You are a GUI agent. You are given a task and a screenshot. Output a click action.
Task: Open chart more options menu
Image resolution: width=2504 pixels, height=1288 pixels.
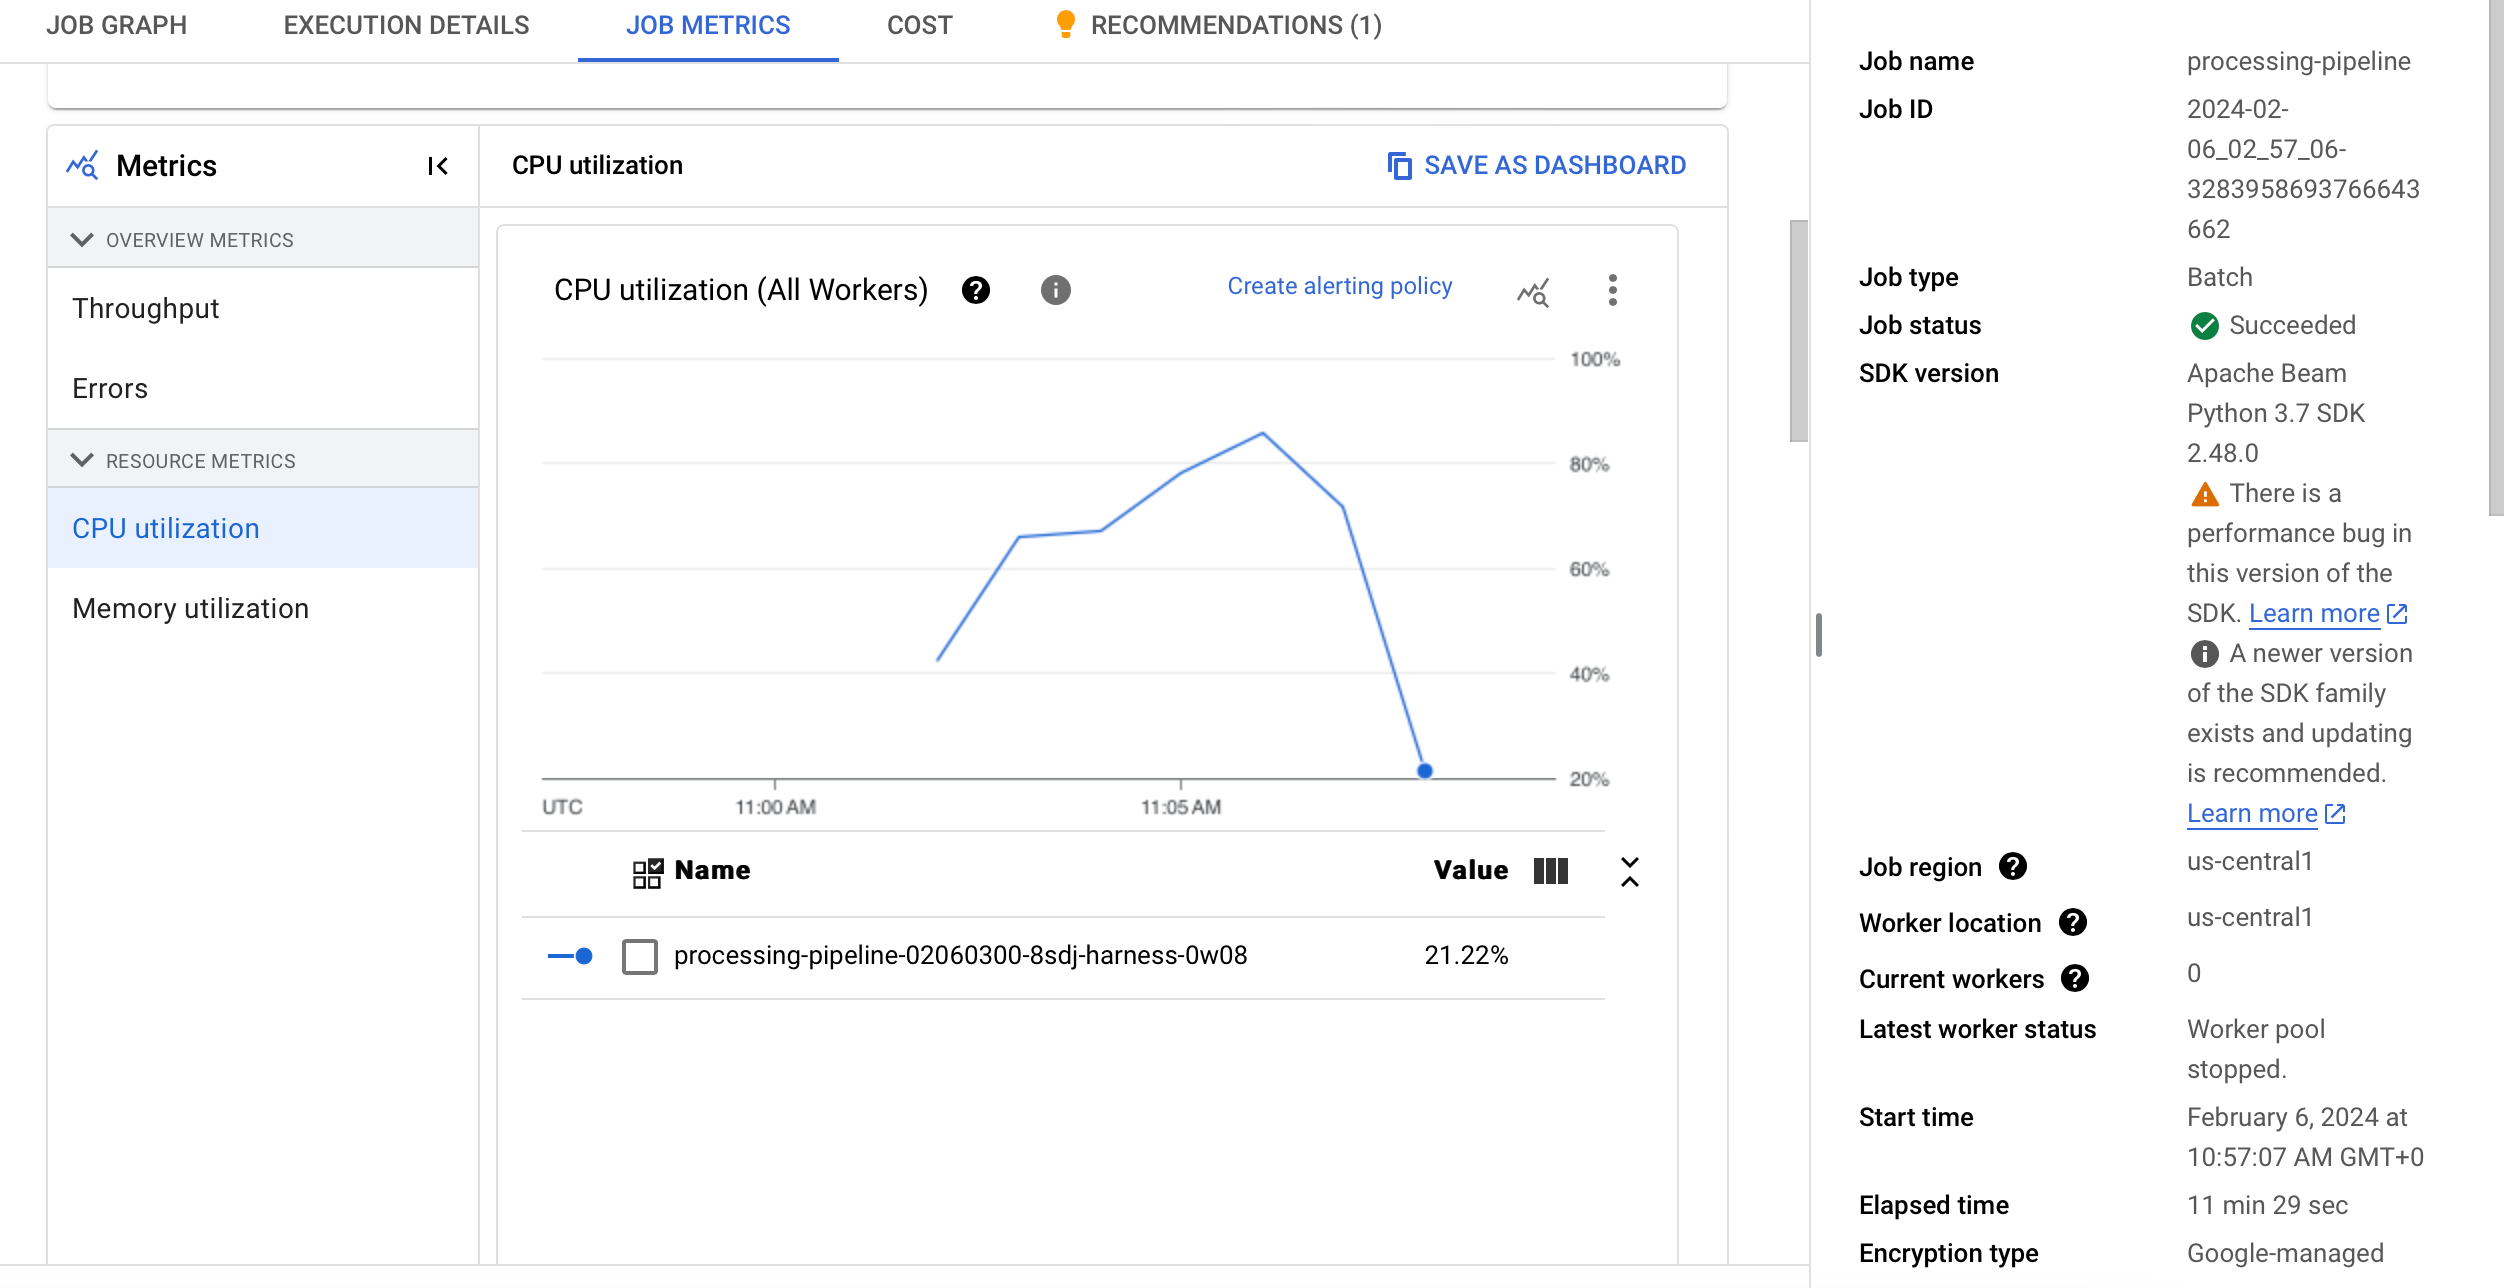point(1612,290)
